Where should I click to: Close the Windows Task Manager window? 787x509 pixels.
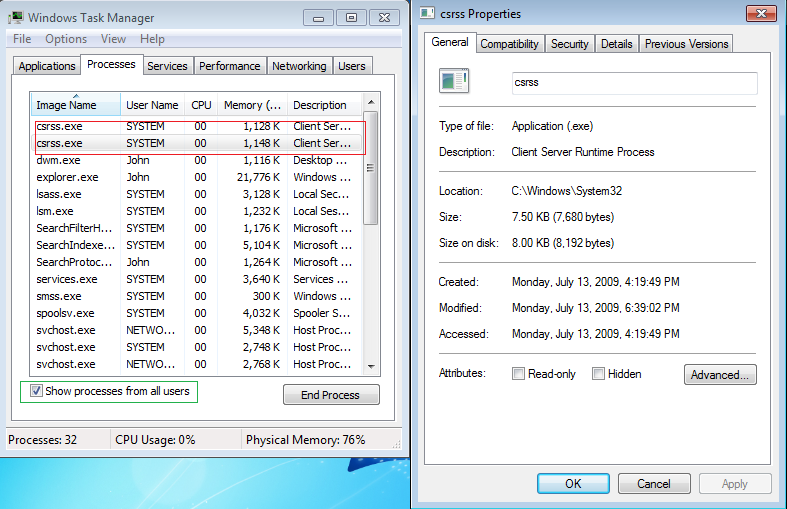(x=384, y=18)
